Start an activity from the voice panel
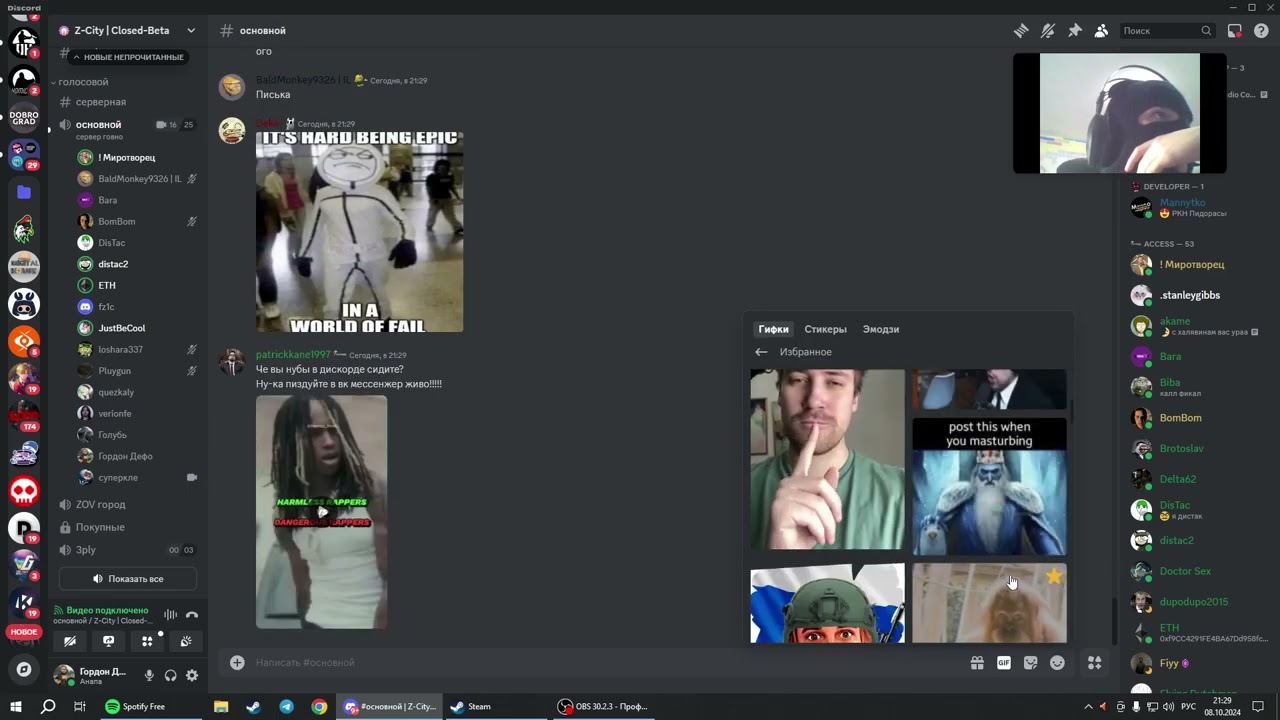 147,641
